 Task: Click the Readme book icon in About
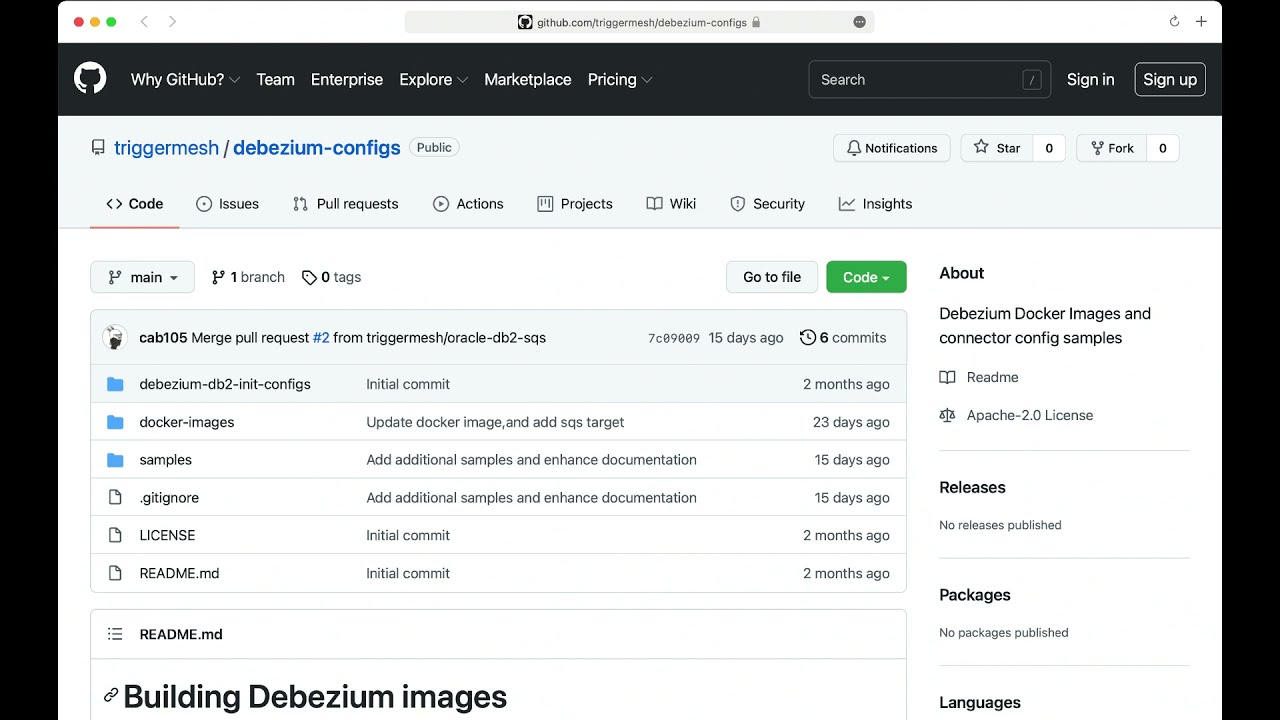(x=947, y=377)
